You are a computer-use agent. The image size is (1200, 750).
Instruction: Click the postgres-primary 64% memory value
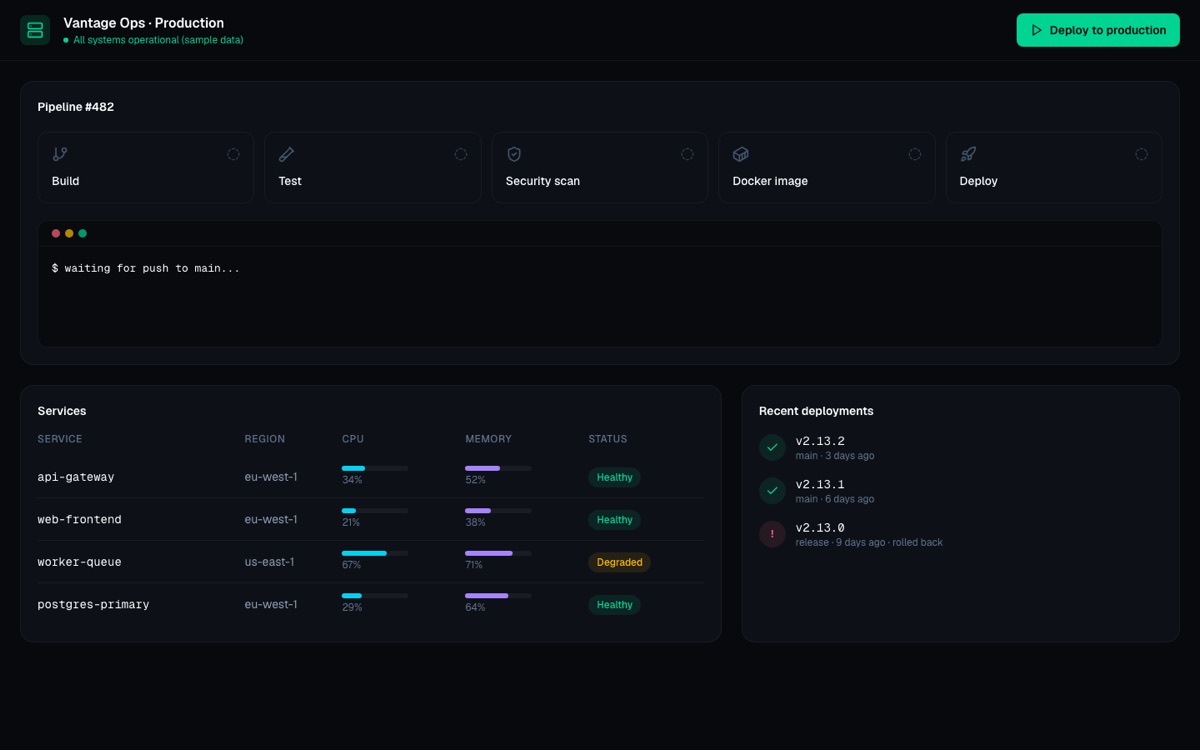point(475,607)
